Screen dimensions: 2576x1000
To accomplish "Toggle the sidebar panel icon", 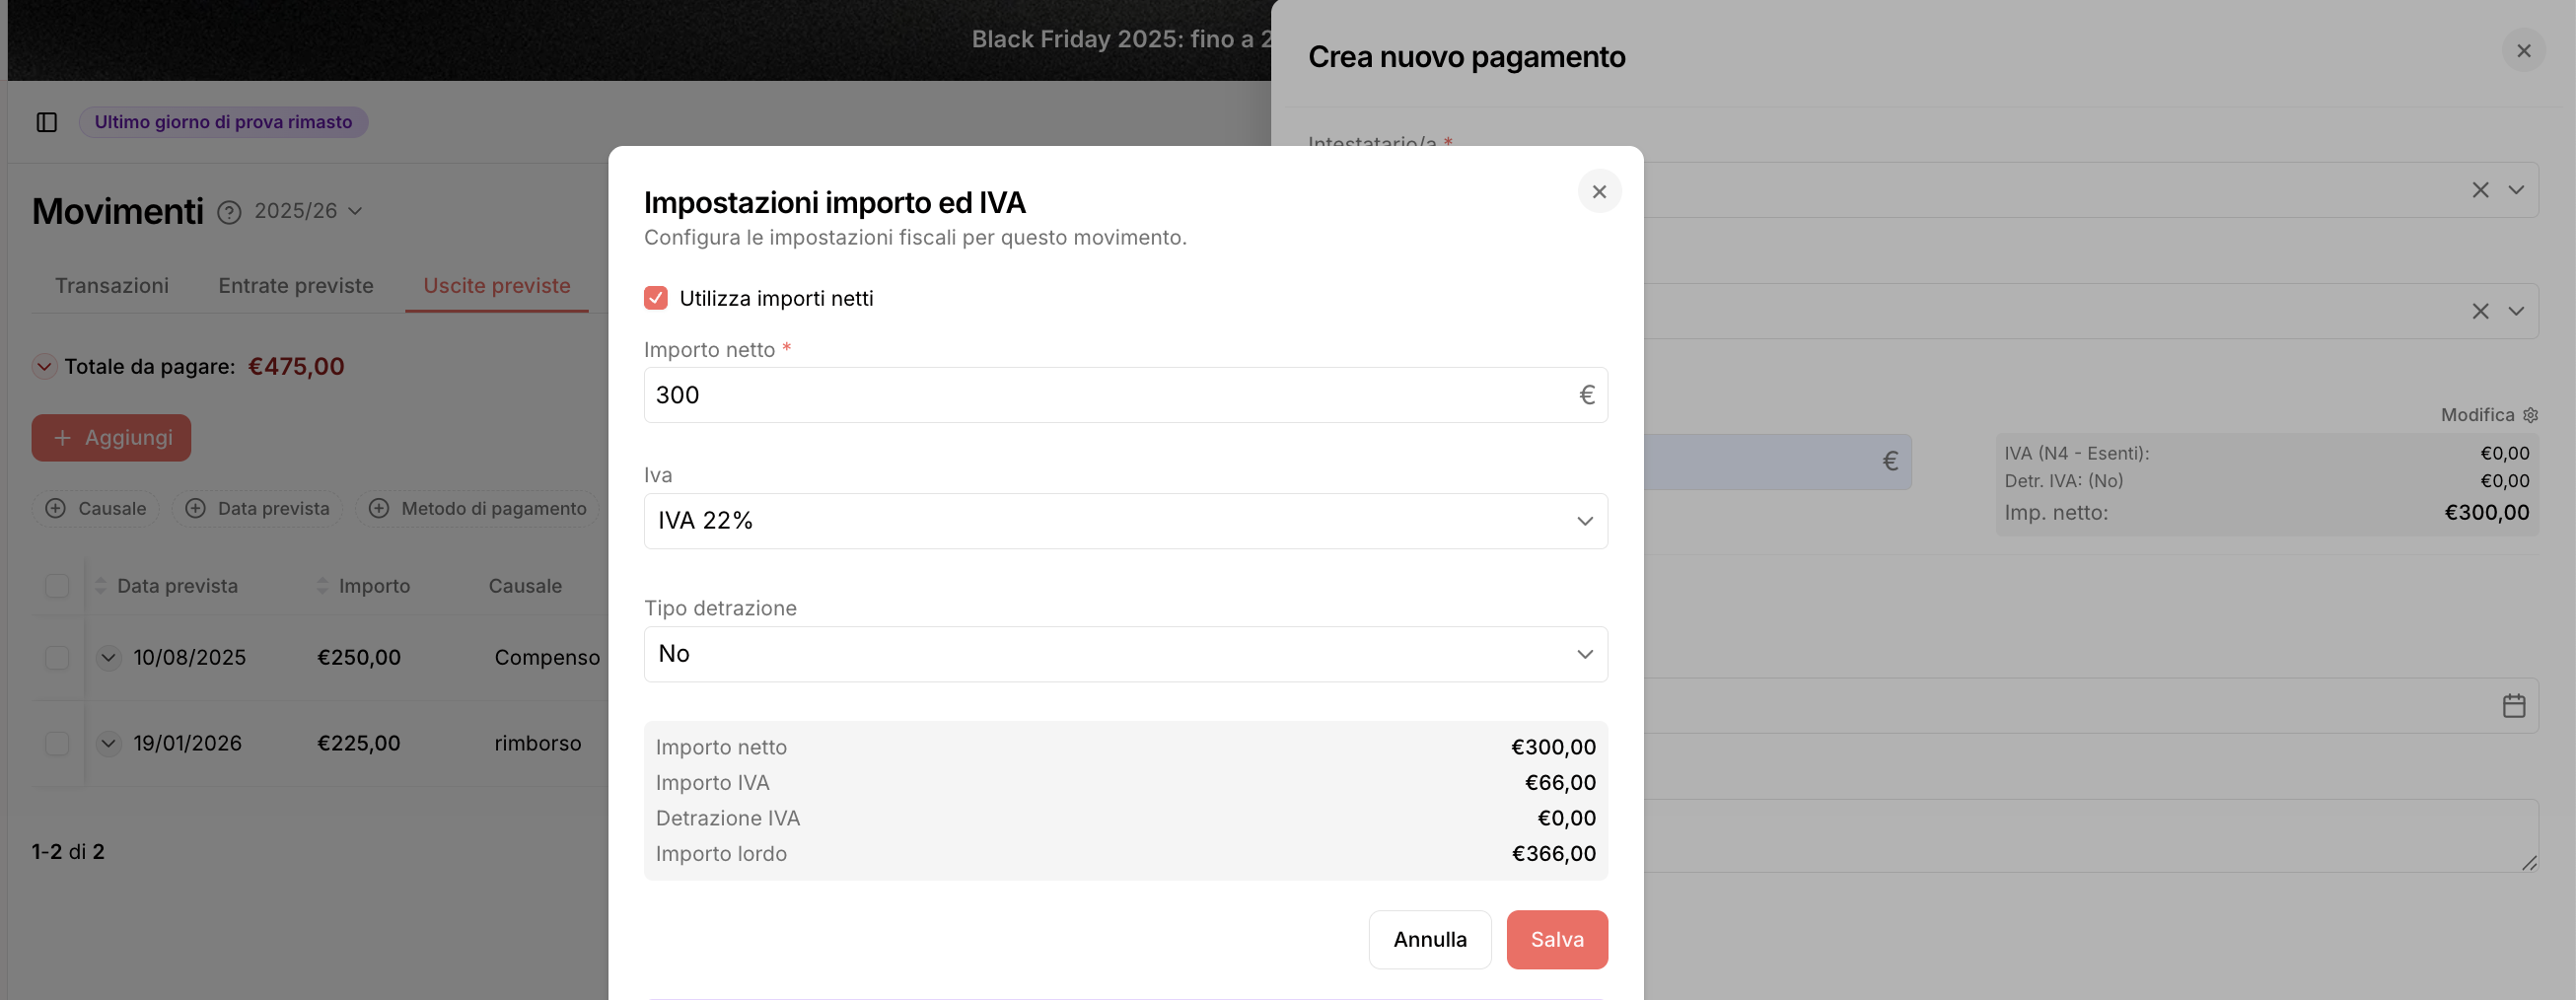I will [x=47, y=122].
